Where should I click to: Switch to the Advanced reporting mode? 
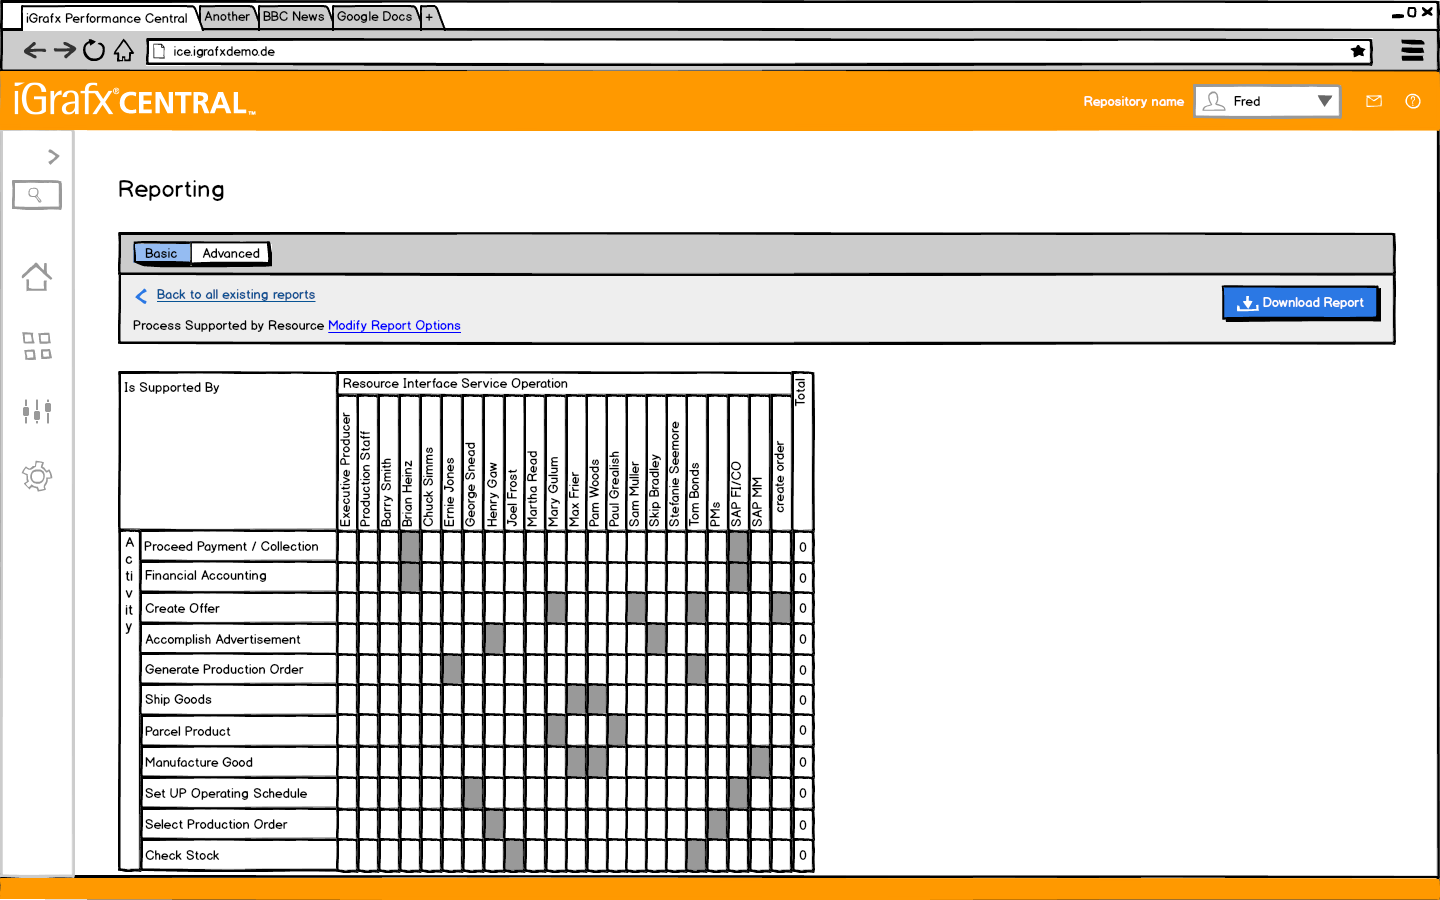230,253
